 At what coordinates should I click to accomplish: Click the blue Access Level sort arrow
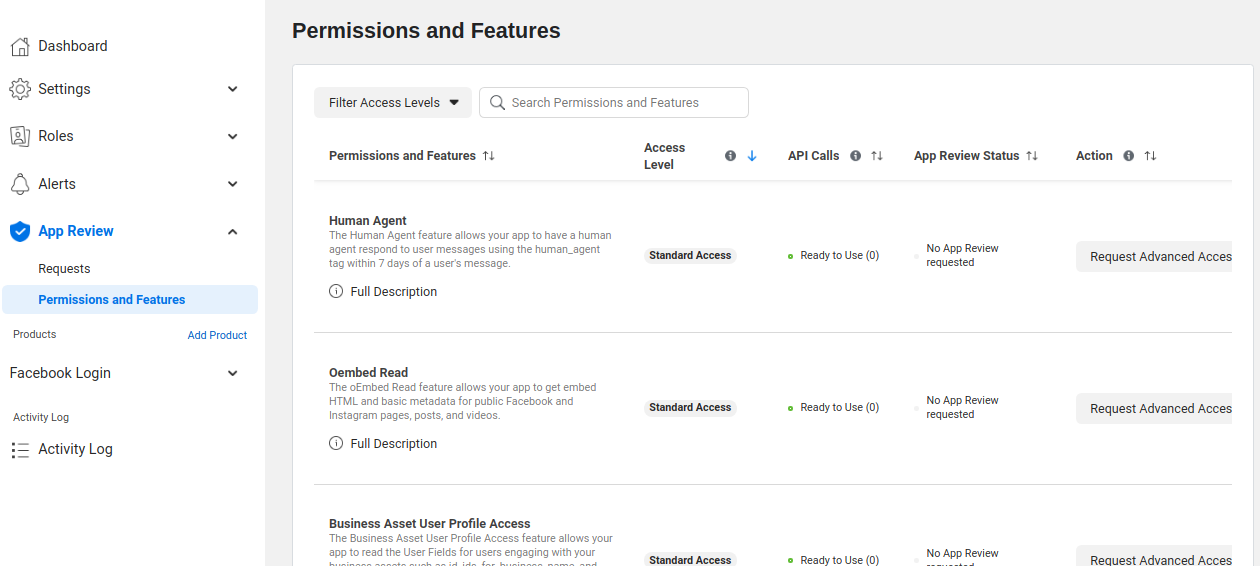pyautogui.click(x=752, y=156)
